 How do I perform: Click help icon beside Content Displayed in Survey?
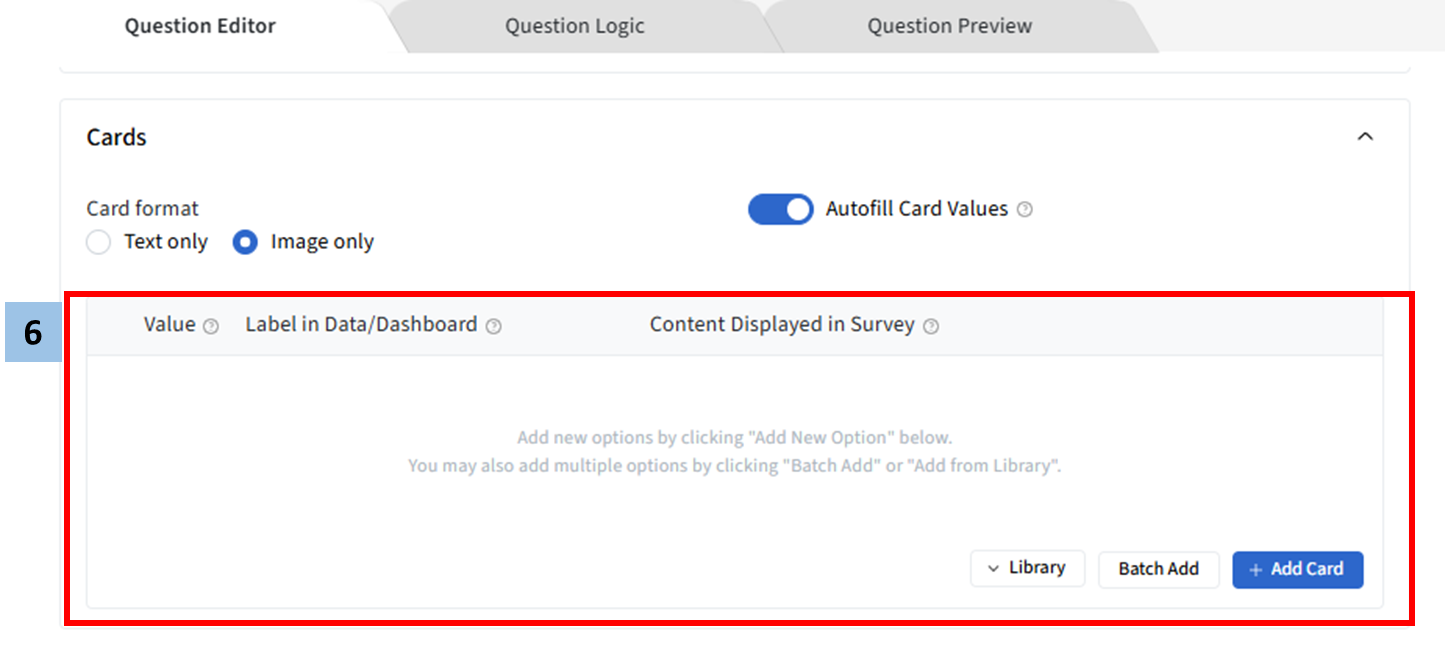tap(930, 326)
